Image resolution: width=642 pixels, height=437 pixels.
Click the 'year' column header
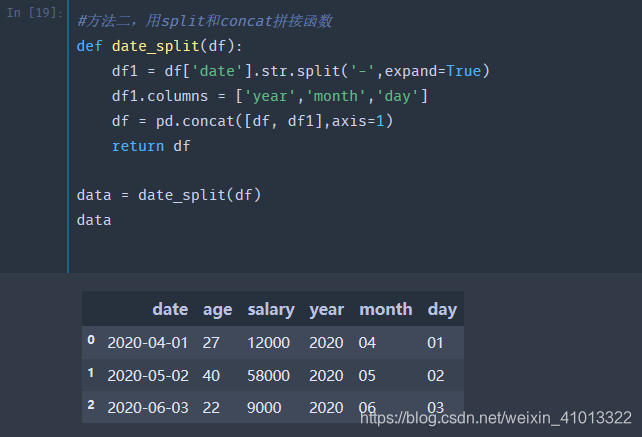coord(326,310)
